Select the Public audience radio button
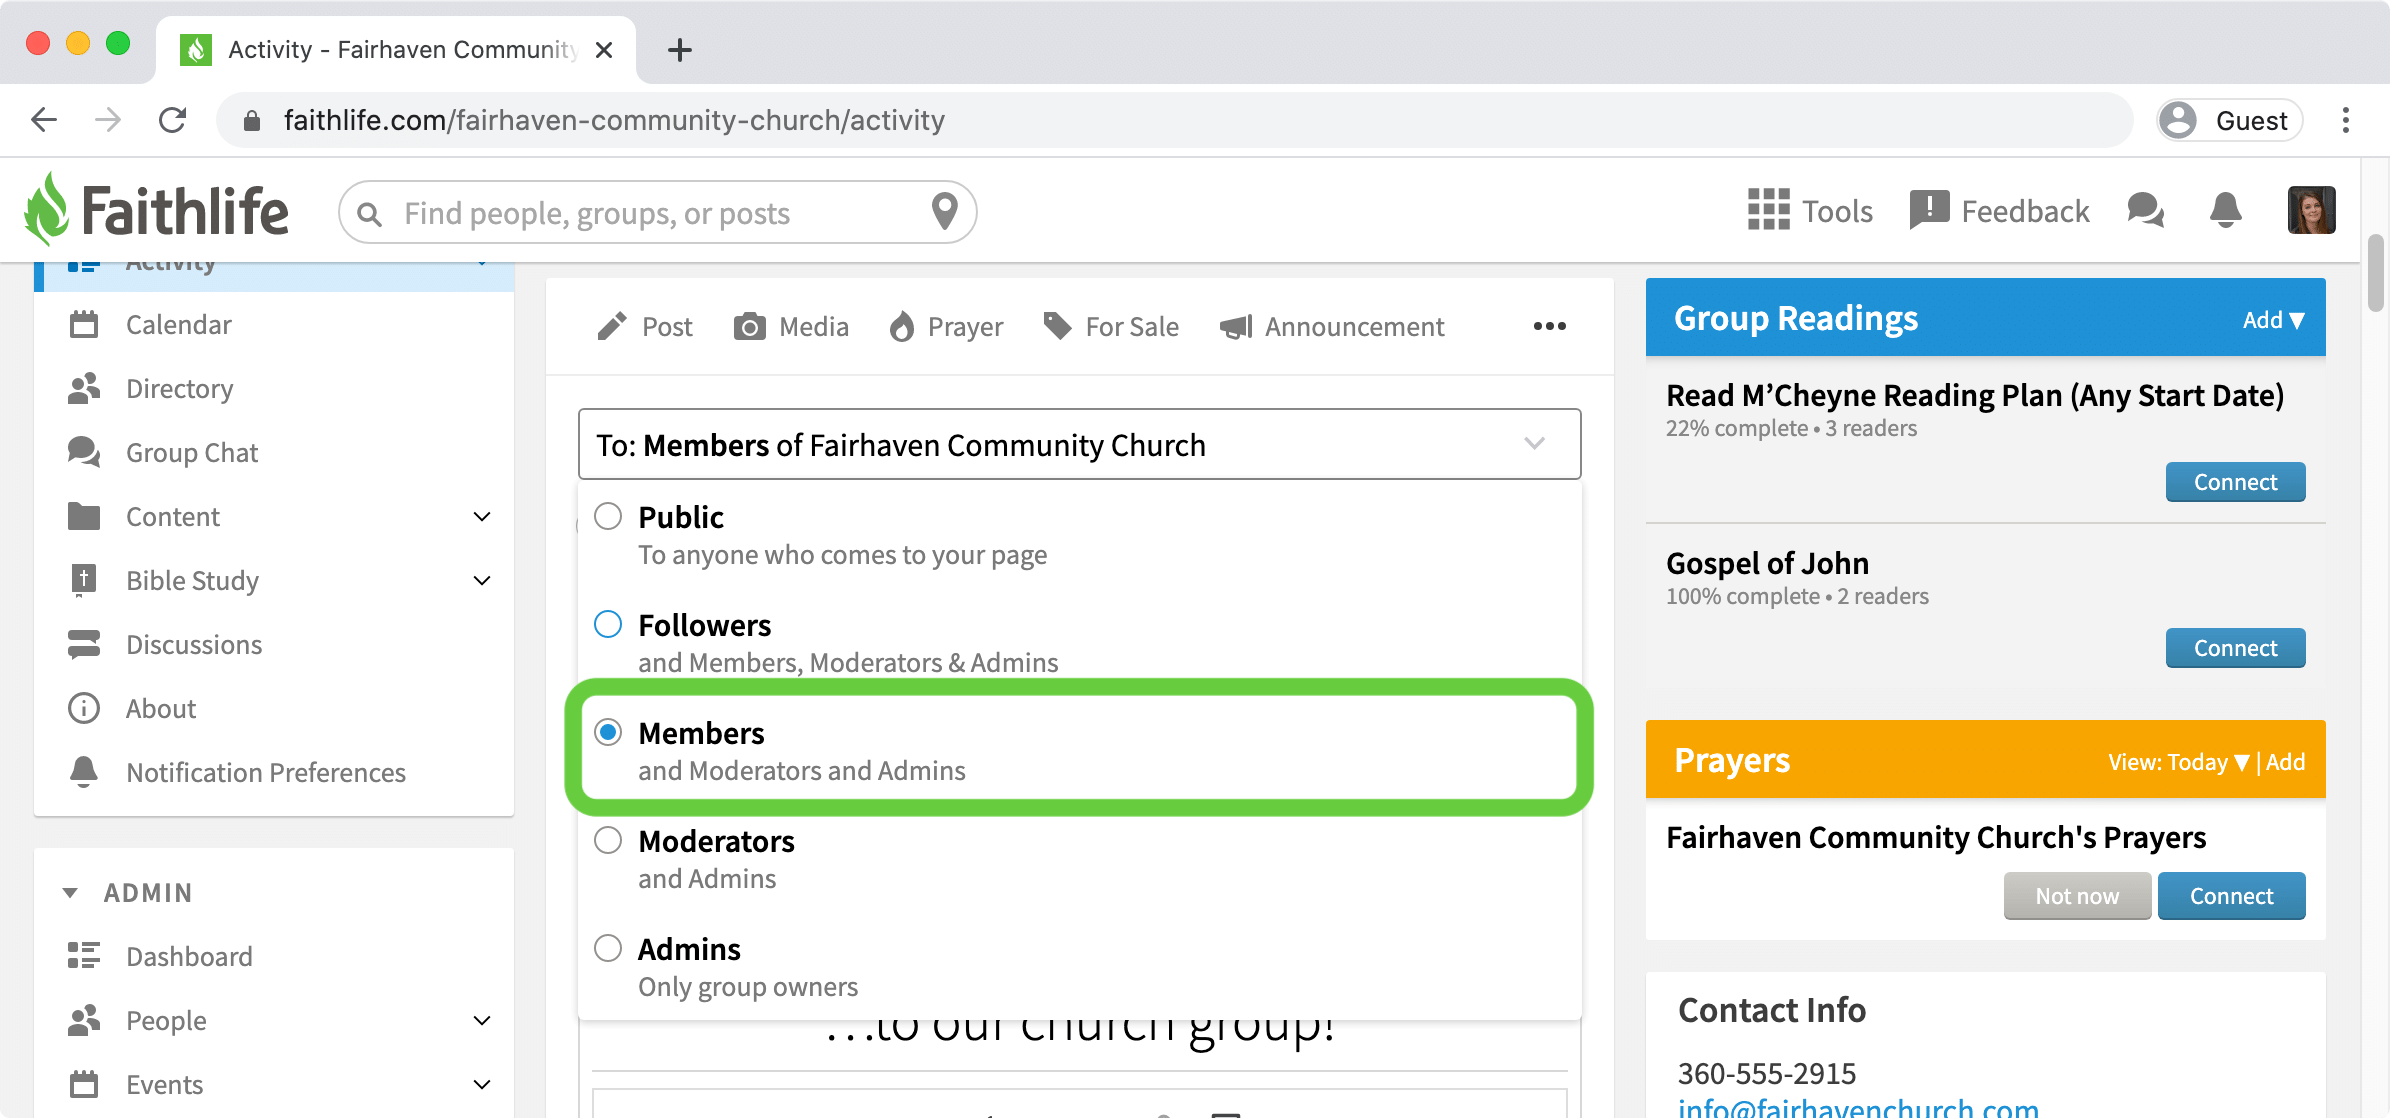2390x1118 pixels. coord(608,516)
